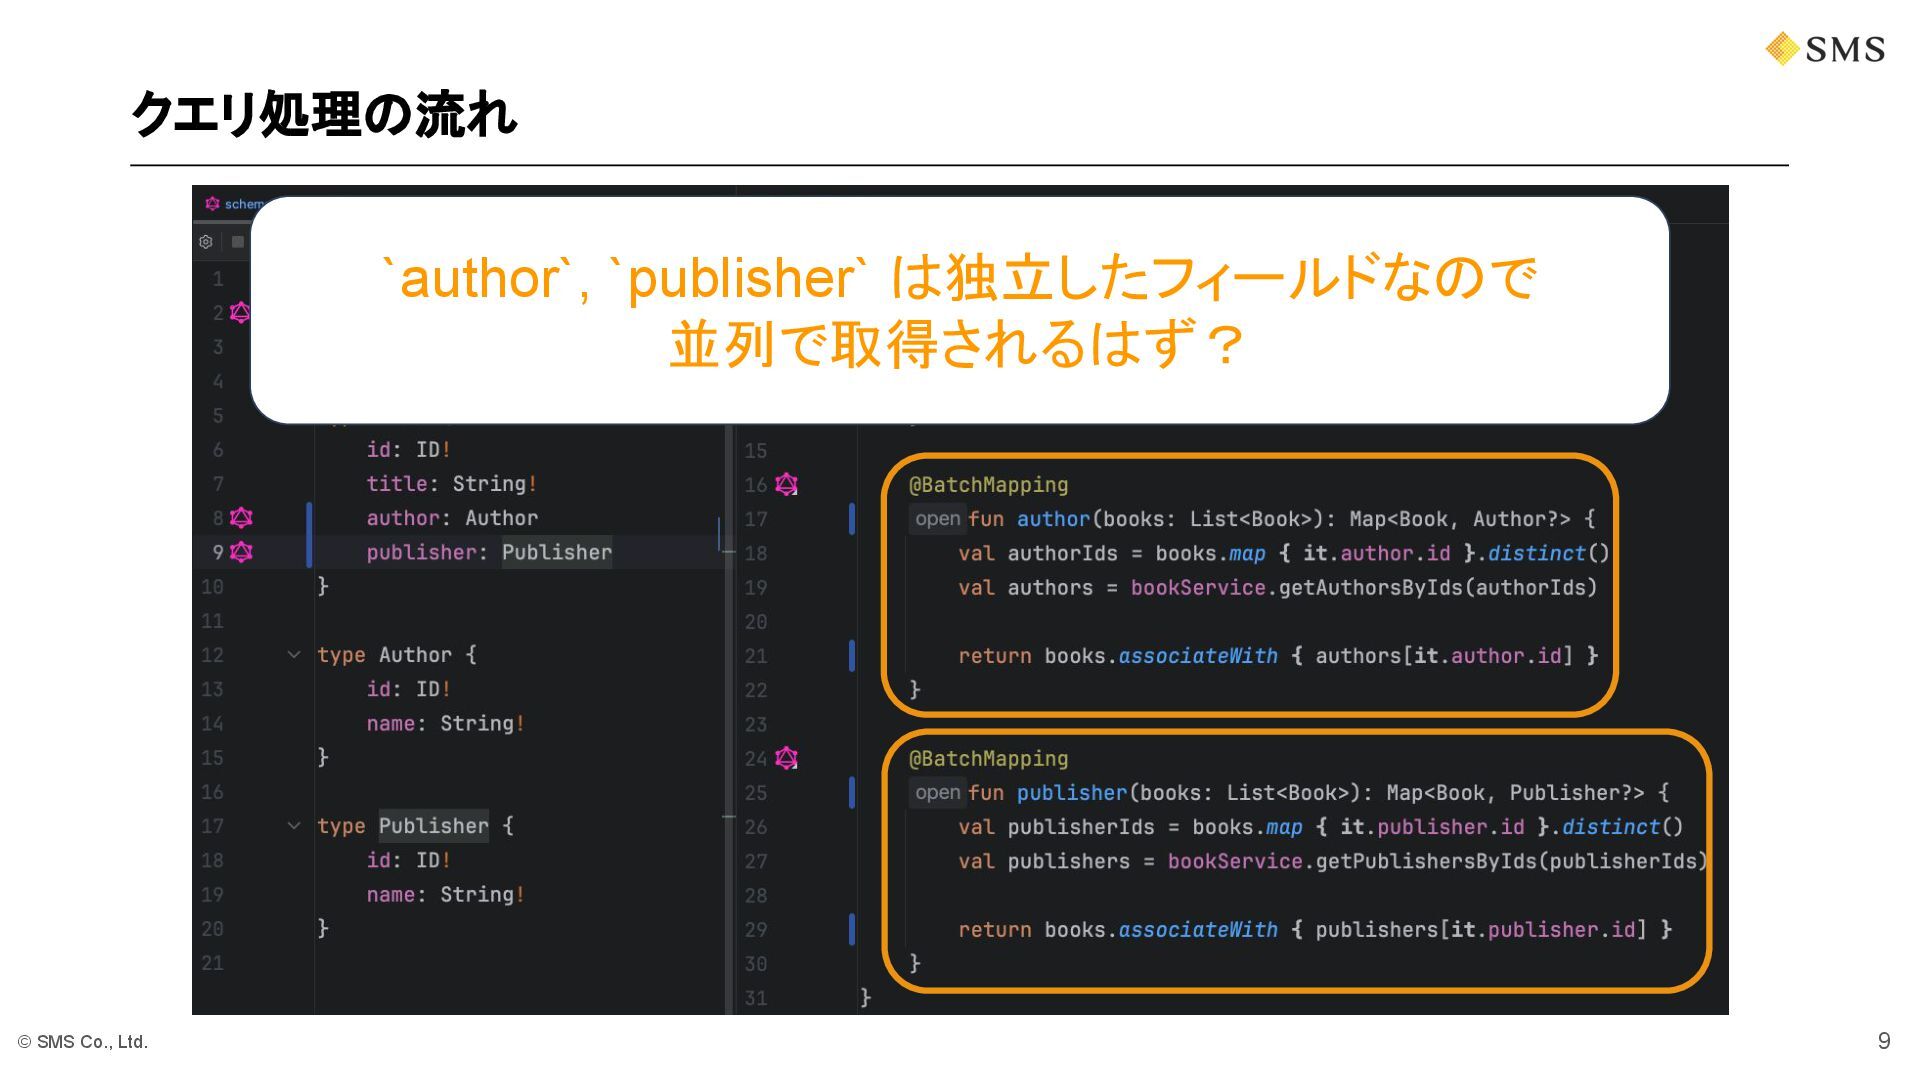
Task: Select the highlighted 'Publisher' in 'publisher: Publisher'
Action: 557,552
